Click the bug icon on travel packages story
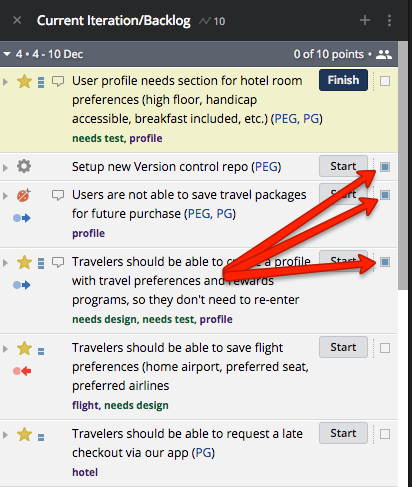Image resolution: width=412 pixels, height=487 pixels. point(24,195)
